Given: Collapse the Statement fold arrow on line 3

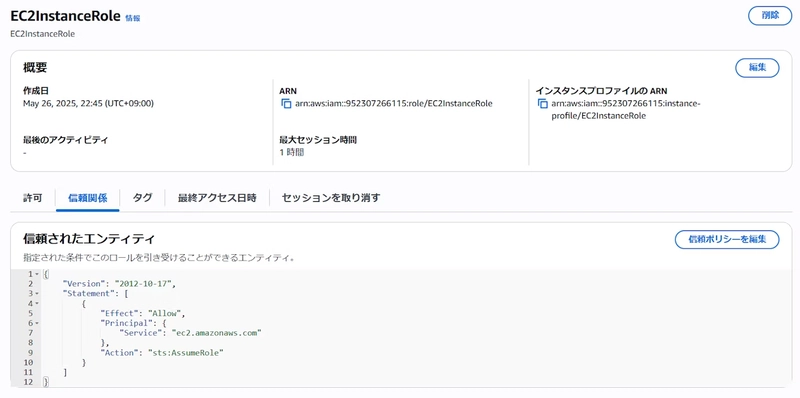Looking at the screenshot, I should click(x=37, y=294).
